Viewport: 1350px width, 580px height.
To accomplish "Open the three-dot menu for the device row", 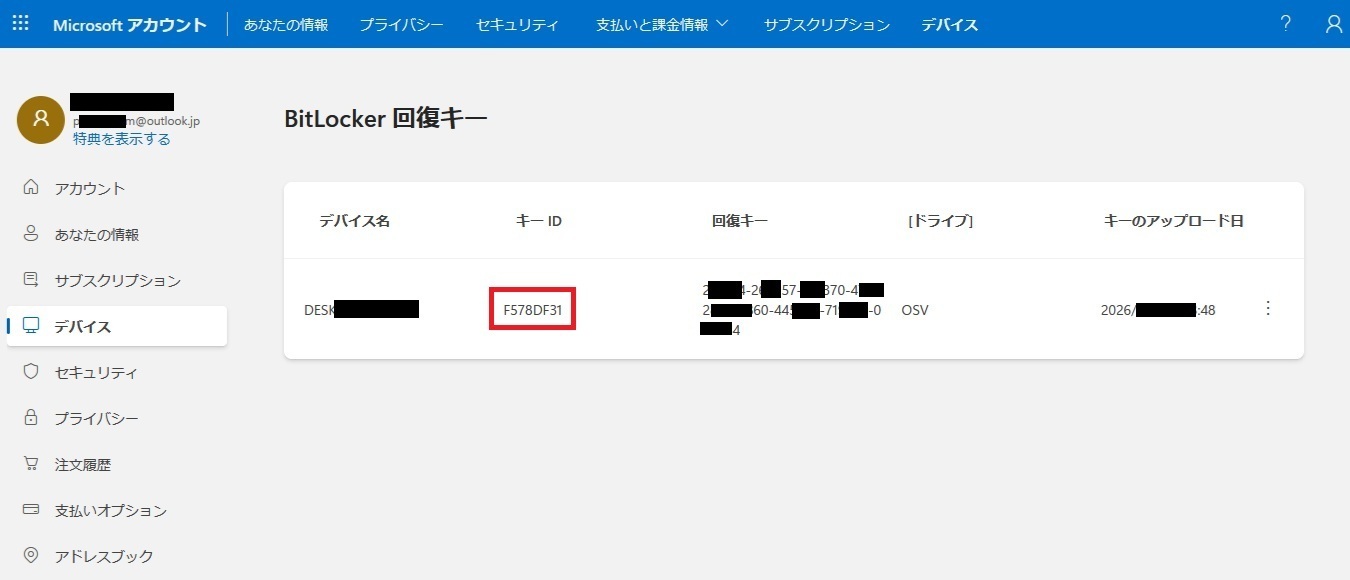I will 1268,309.
